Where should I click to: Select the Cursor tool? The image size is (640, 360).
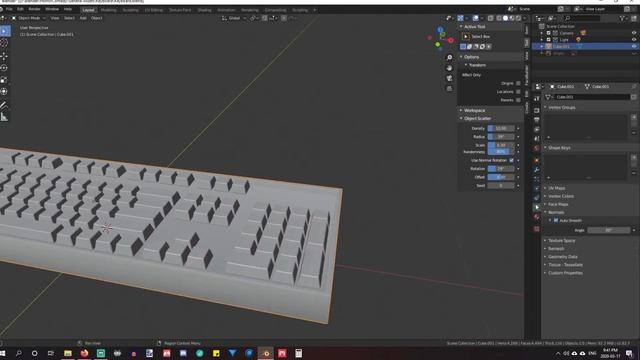point(4,43)
